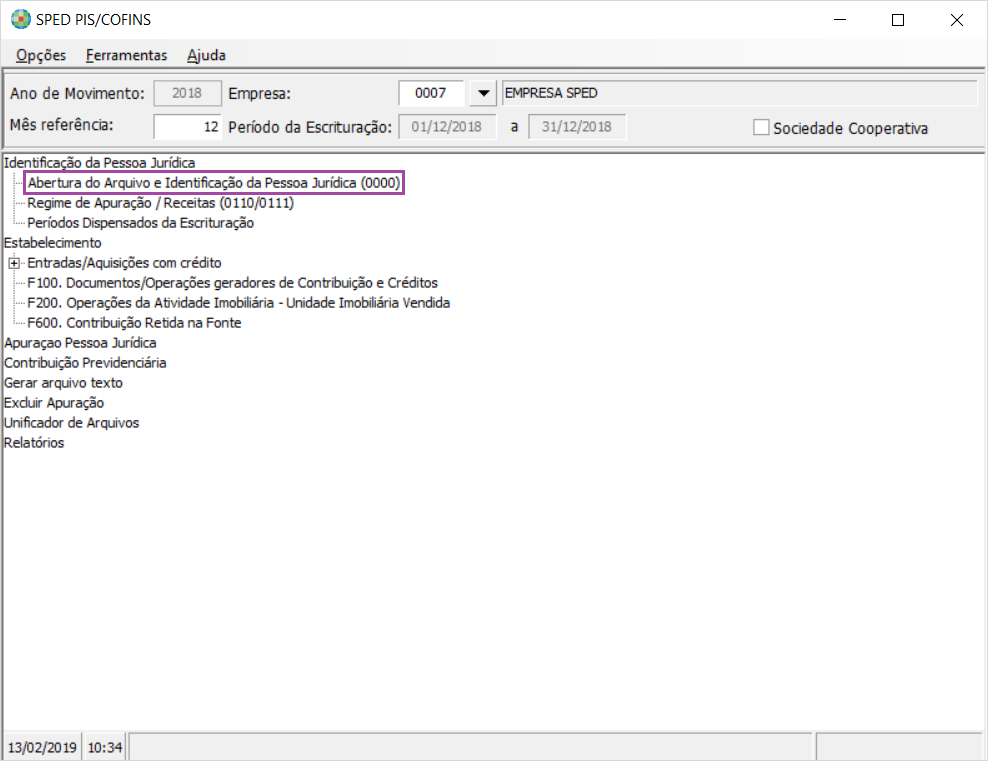Viewport: 988px width, 761px height.
Task: Expand Entradas/Aquisições com crédito node
Action: [14, 263]
